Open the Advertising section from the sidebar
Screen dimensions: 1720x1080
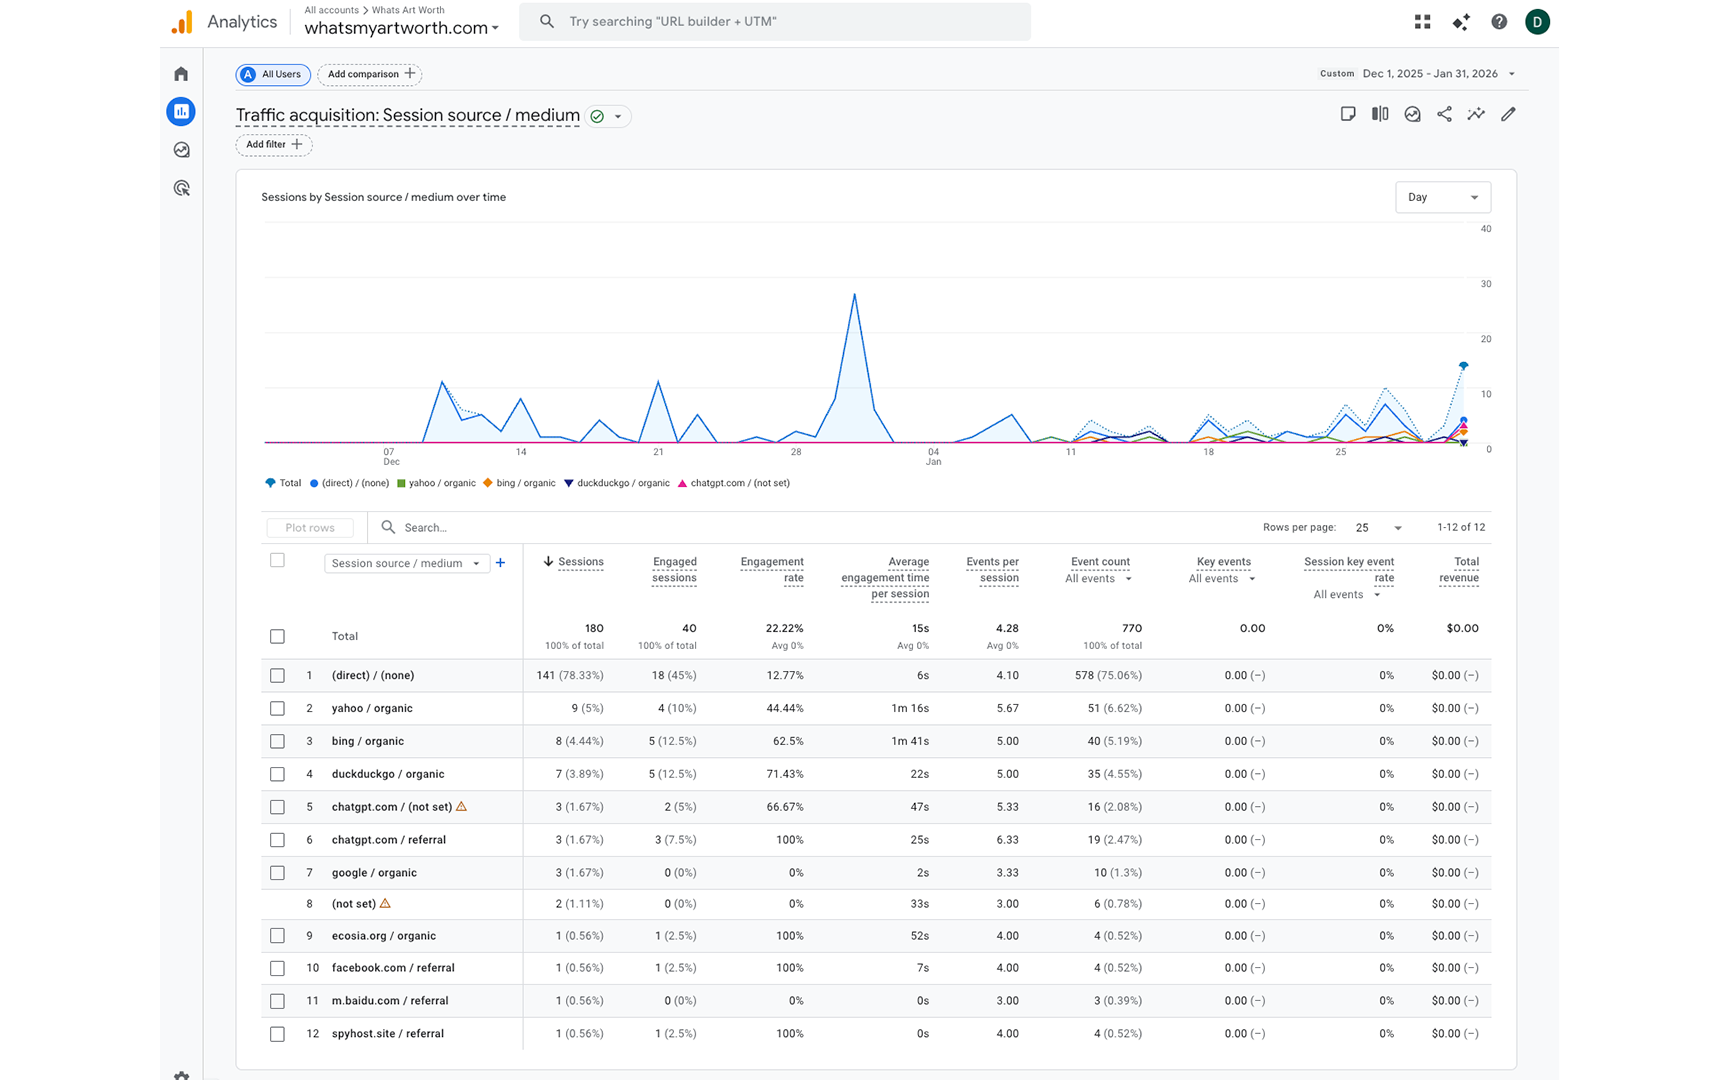[x=181, y=187]
